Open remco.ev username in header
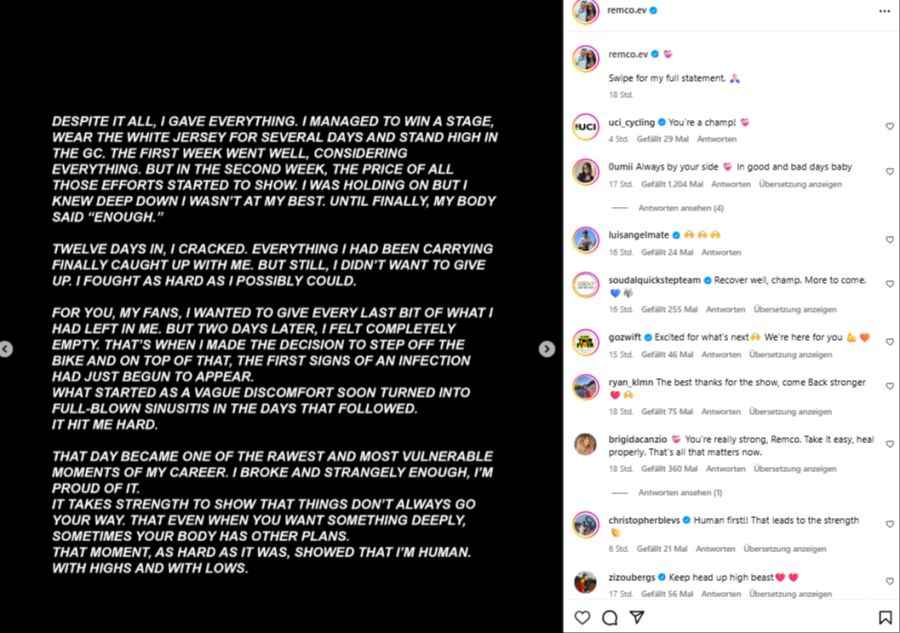 click(x=627, y=10)
